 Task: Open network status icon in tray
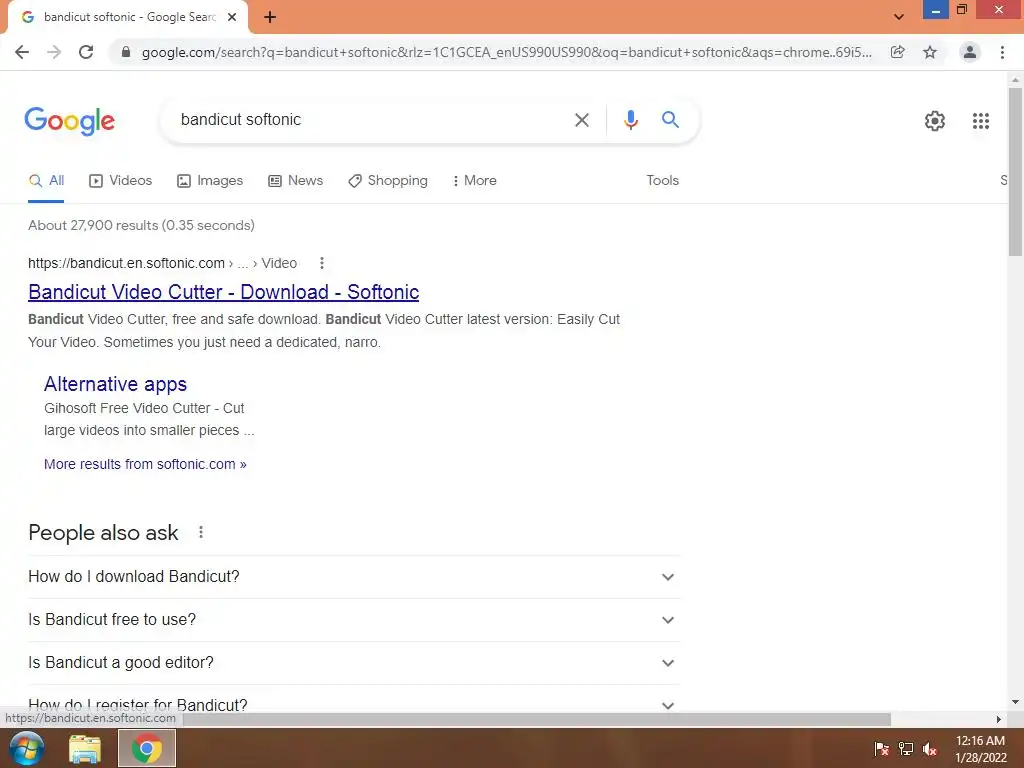(x=906, y=748)
